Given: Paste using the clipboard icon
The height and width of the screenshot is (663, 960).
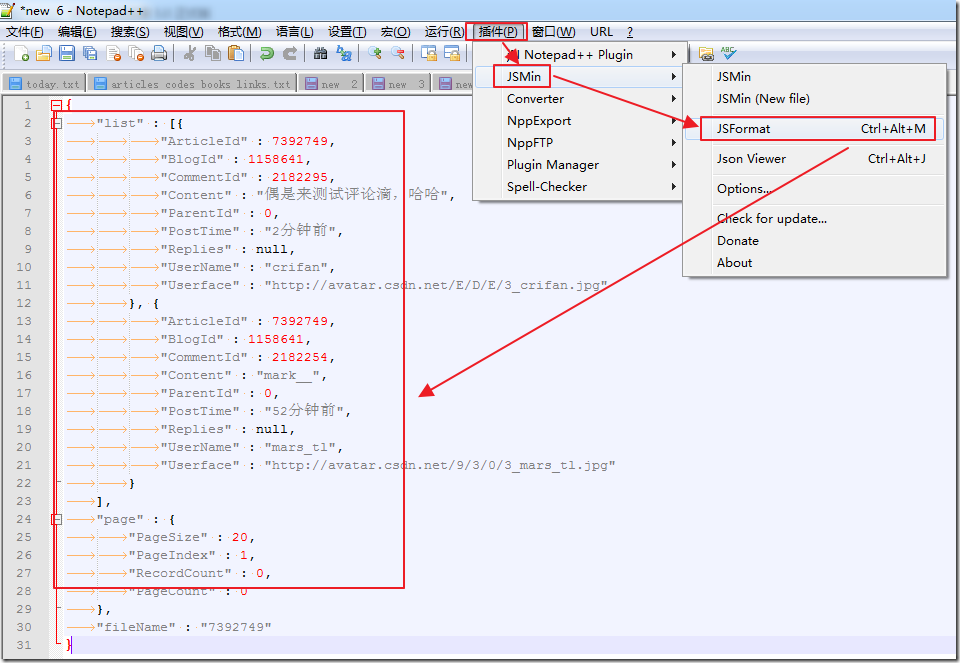Looking at the screenshot, I should tap(236, 54).
